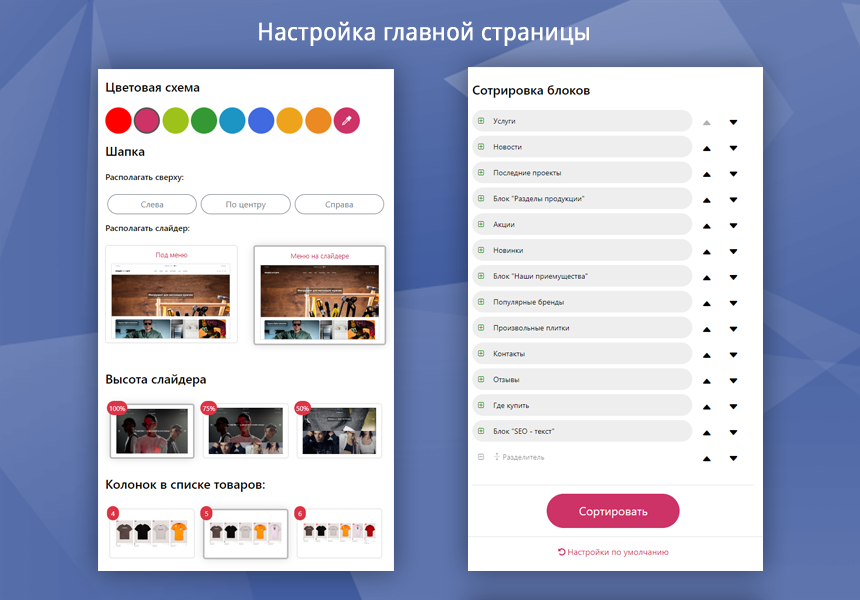This screenshot has width=860, height=600.
Task: Restore defaults via "Настройки по умолчанию" link
Action: click(614, 551)
